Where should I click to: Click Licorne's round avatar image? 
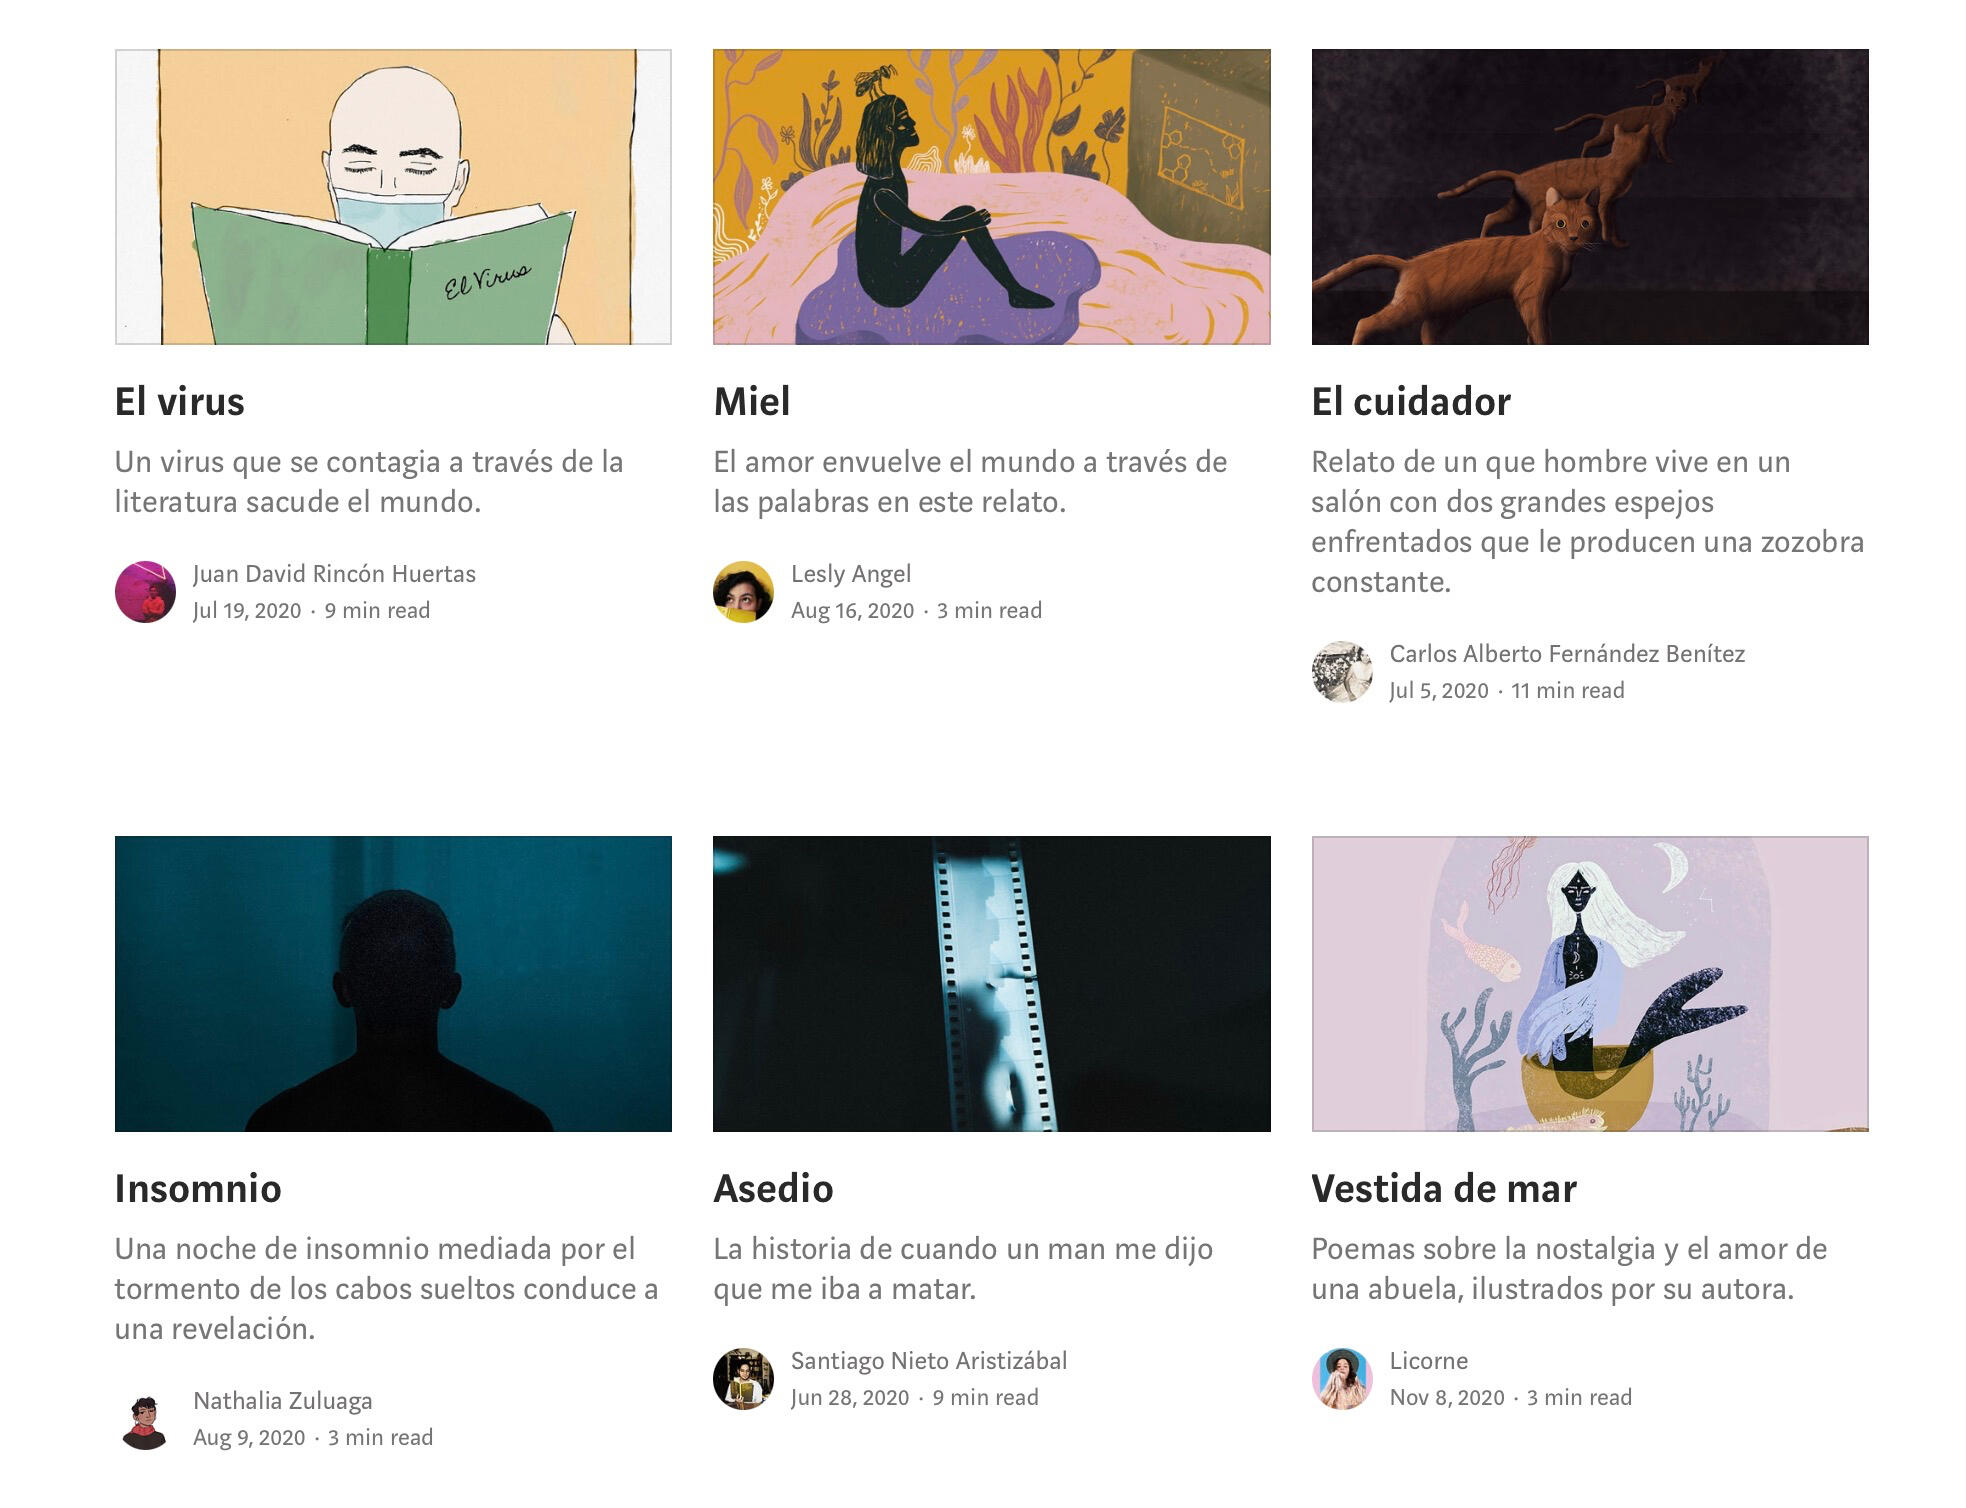coord(1342,1379)
